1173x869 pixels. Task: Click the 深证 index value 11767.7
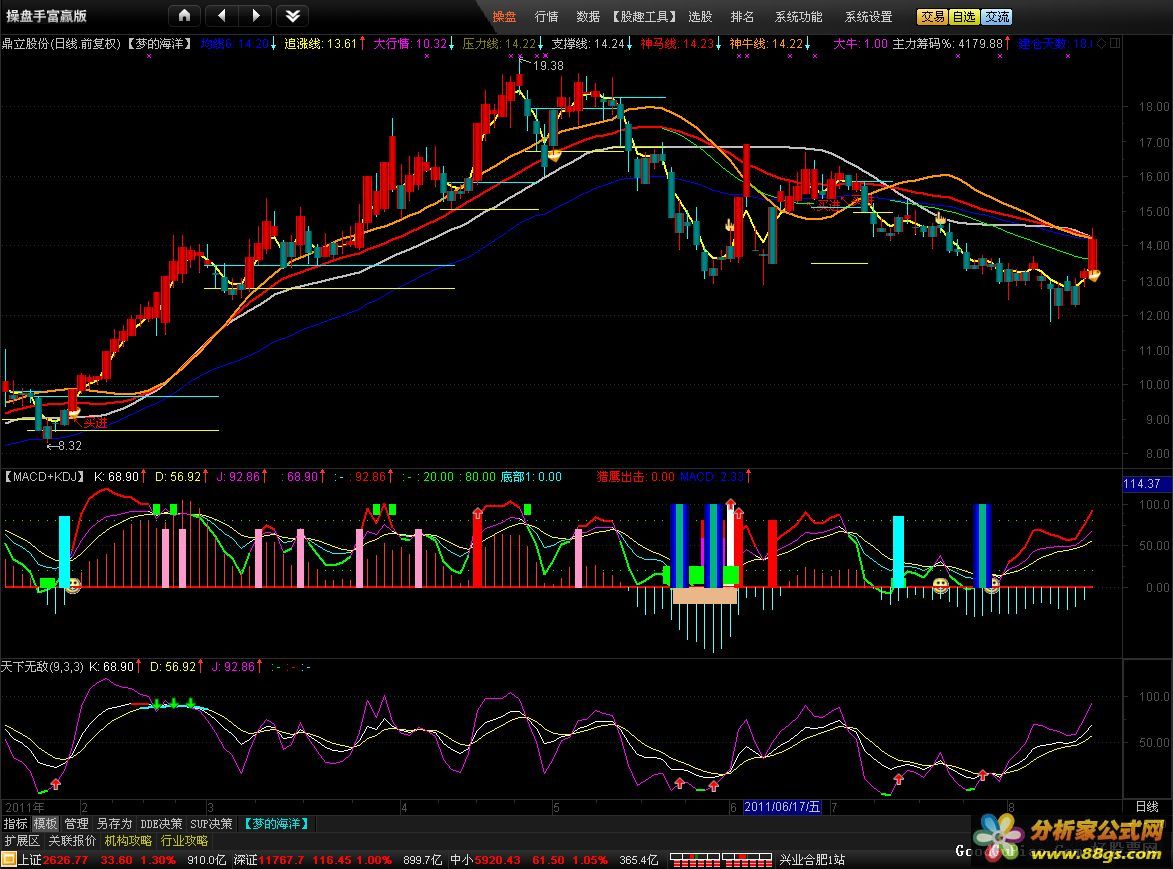pos(281,860)
